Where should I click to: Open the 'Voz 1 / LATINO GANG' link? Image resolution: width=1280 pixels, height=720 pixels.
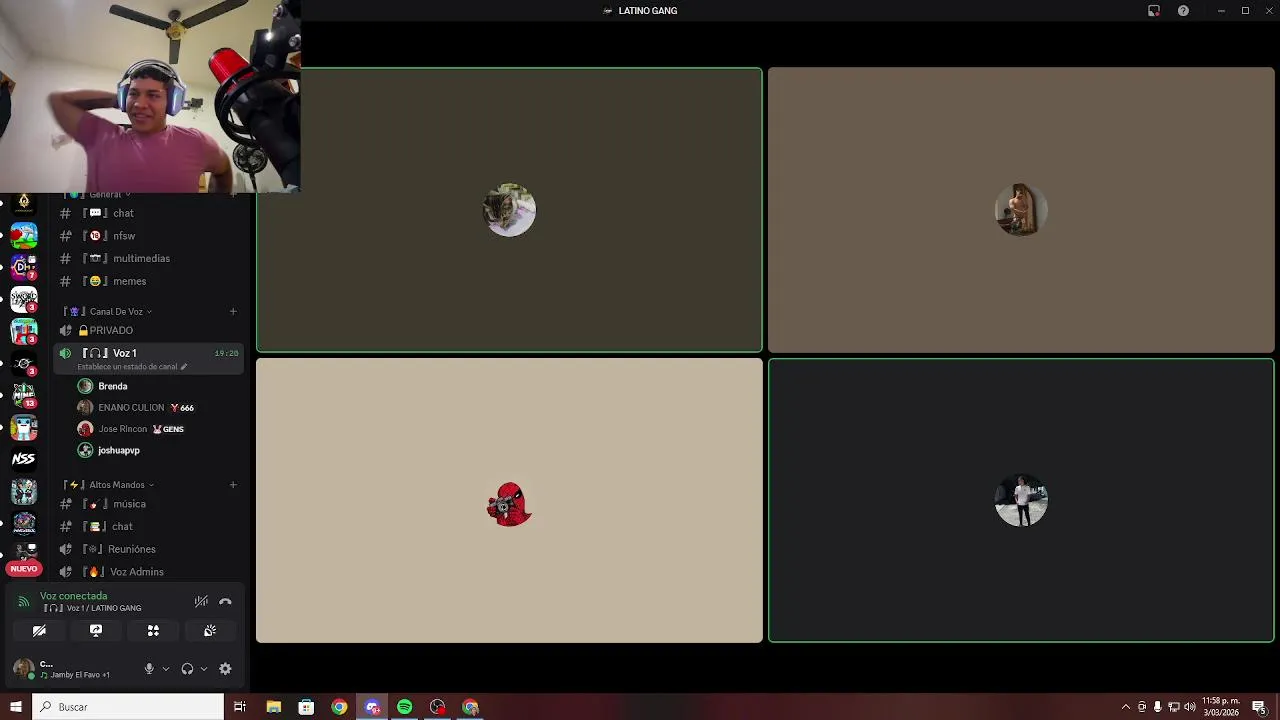tap(94, 608)
